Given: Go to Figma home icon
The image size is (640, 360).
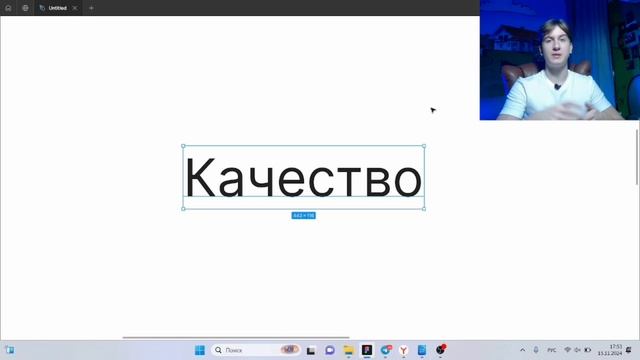Looking at the screenshot, I should [x=8, y=8].
